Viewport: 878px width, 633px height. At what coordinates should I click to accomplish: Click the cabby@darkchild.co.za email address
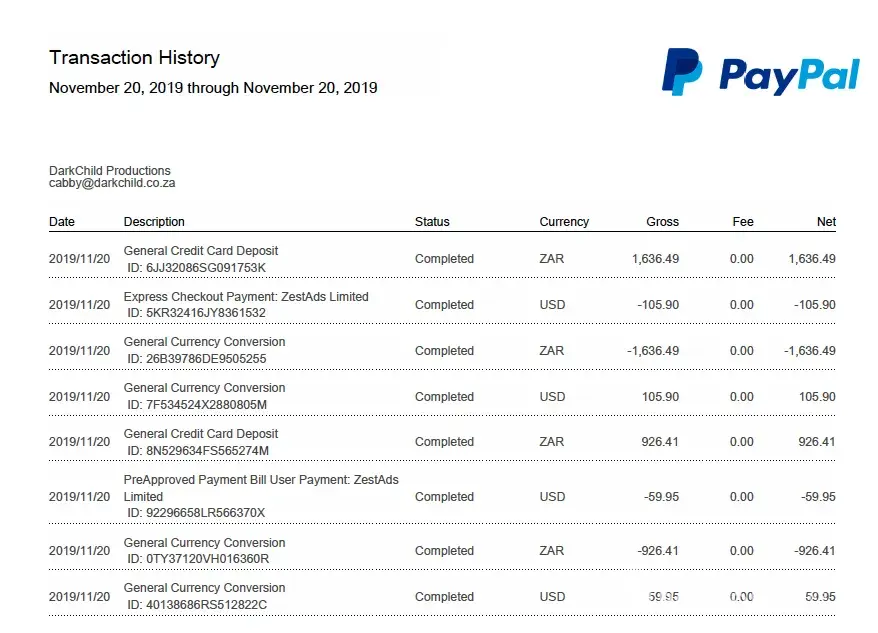pos(112,184)
